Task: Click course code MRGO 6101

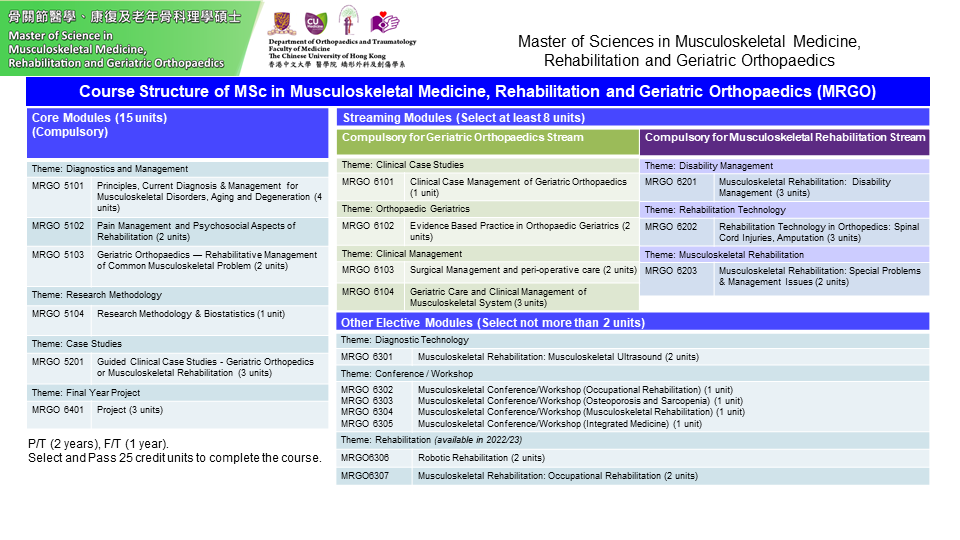Action: 367,182
